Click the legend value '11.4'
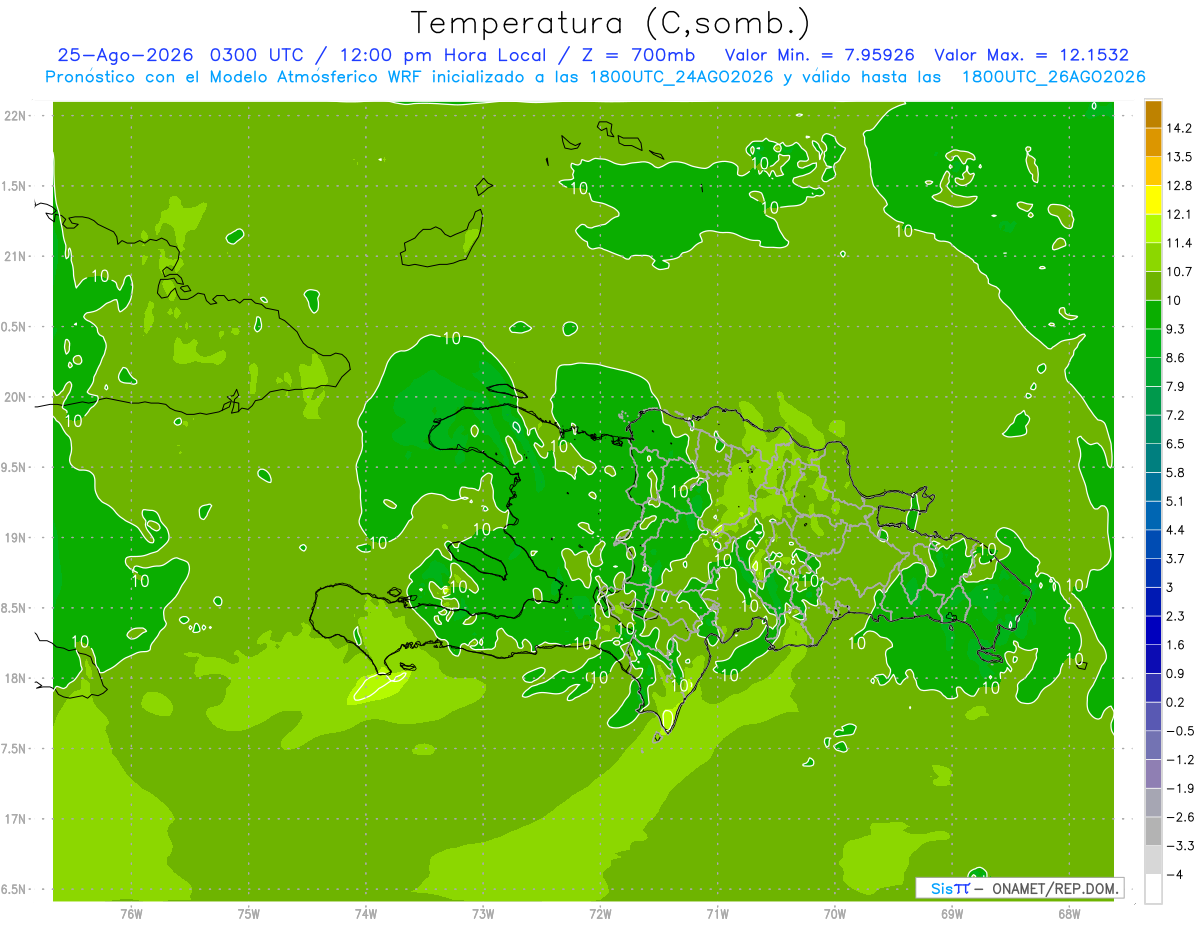The height and width of the screenshot is (927, 1200). point(1179,243)
